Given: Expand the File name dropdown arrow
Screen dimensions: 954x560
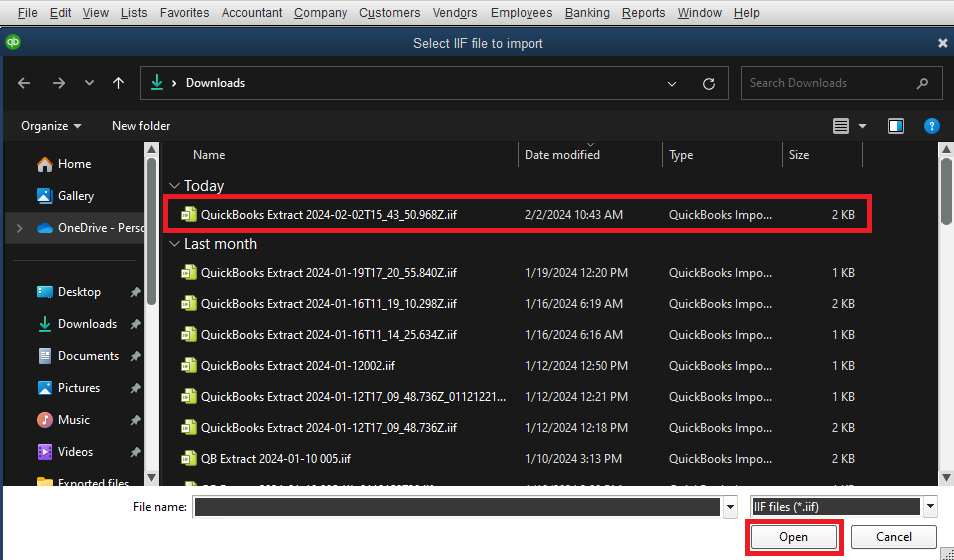Looking at the screenshot, I should coord(730,506).
